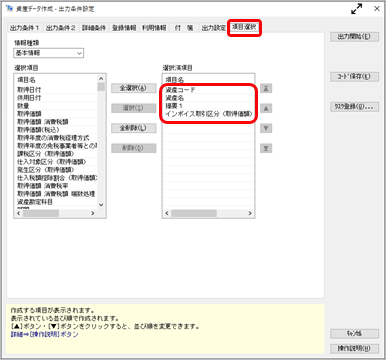The image size is (386, 360).
Task: Click the キャンセル button
Action: (354, 333)
